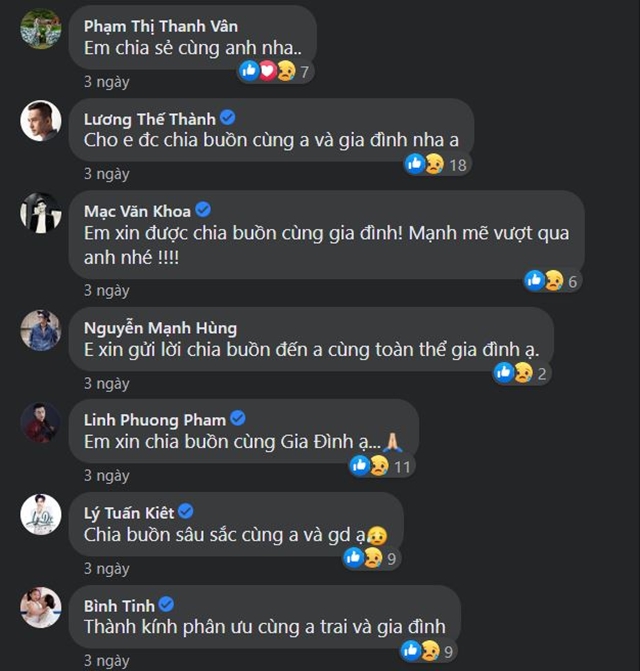Click '3 ngày' timestamp under Mạc Văn Khoa's comment
The height and width of the screenshot is (671, 640).
(x=107, y=290)
